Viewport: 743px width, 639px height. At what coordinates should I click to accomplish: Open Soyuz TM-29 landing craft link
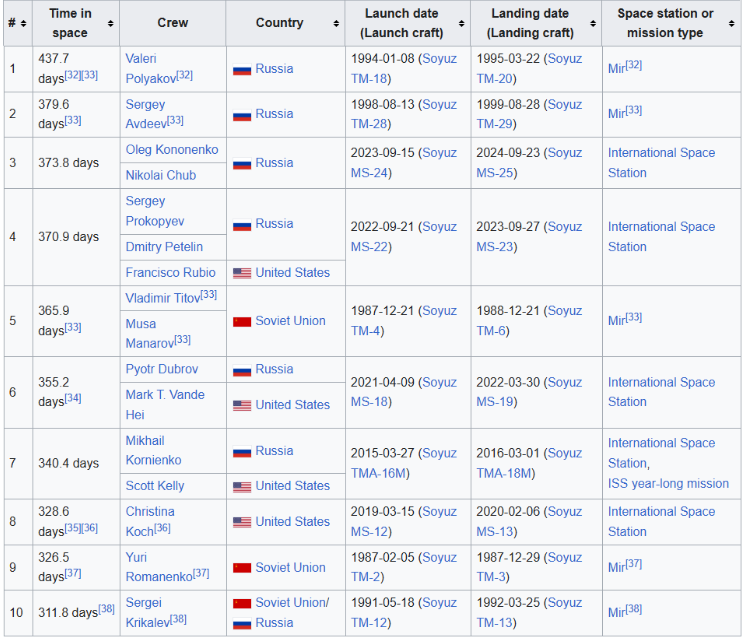pos(529,114)
